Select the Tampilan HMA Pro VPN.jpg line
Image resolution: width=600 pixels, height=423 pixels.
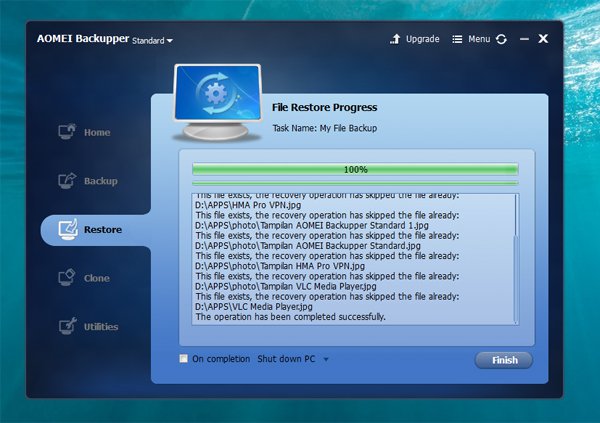pyautogui.click(x=280, y=266)
